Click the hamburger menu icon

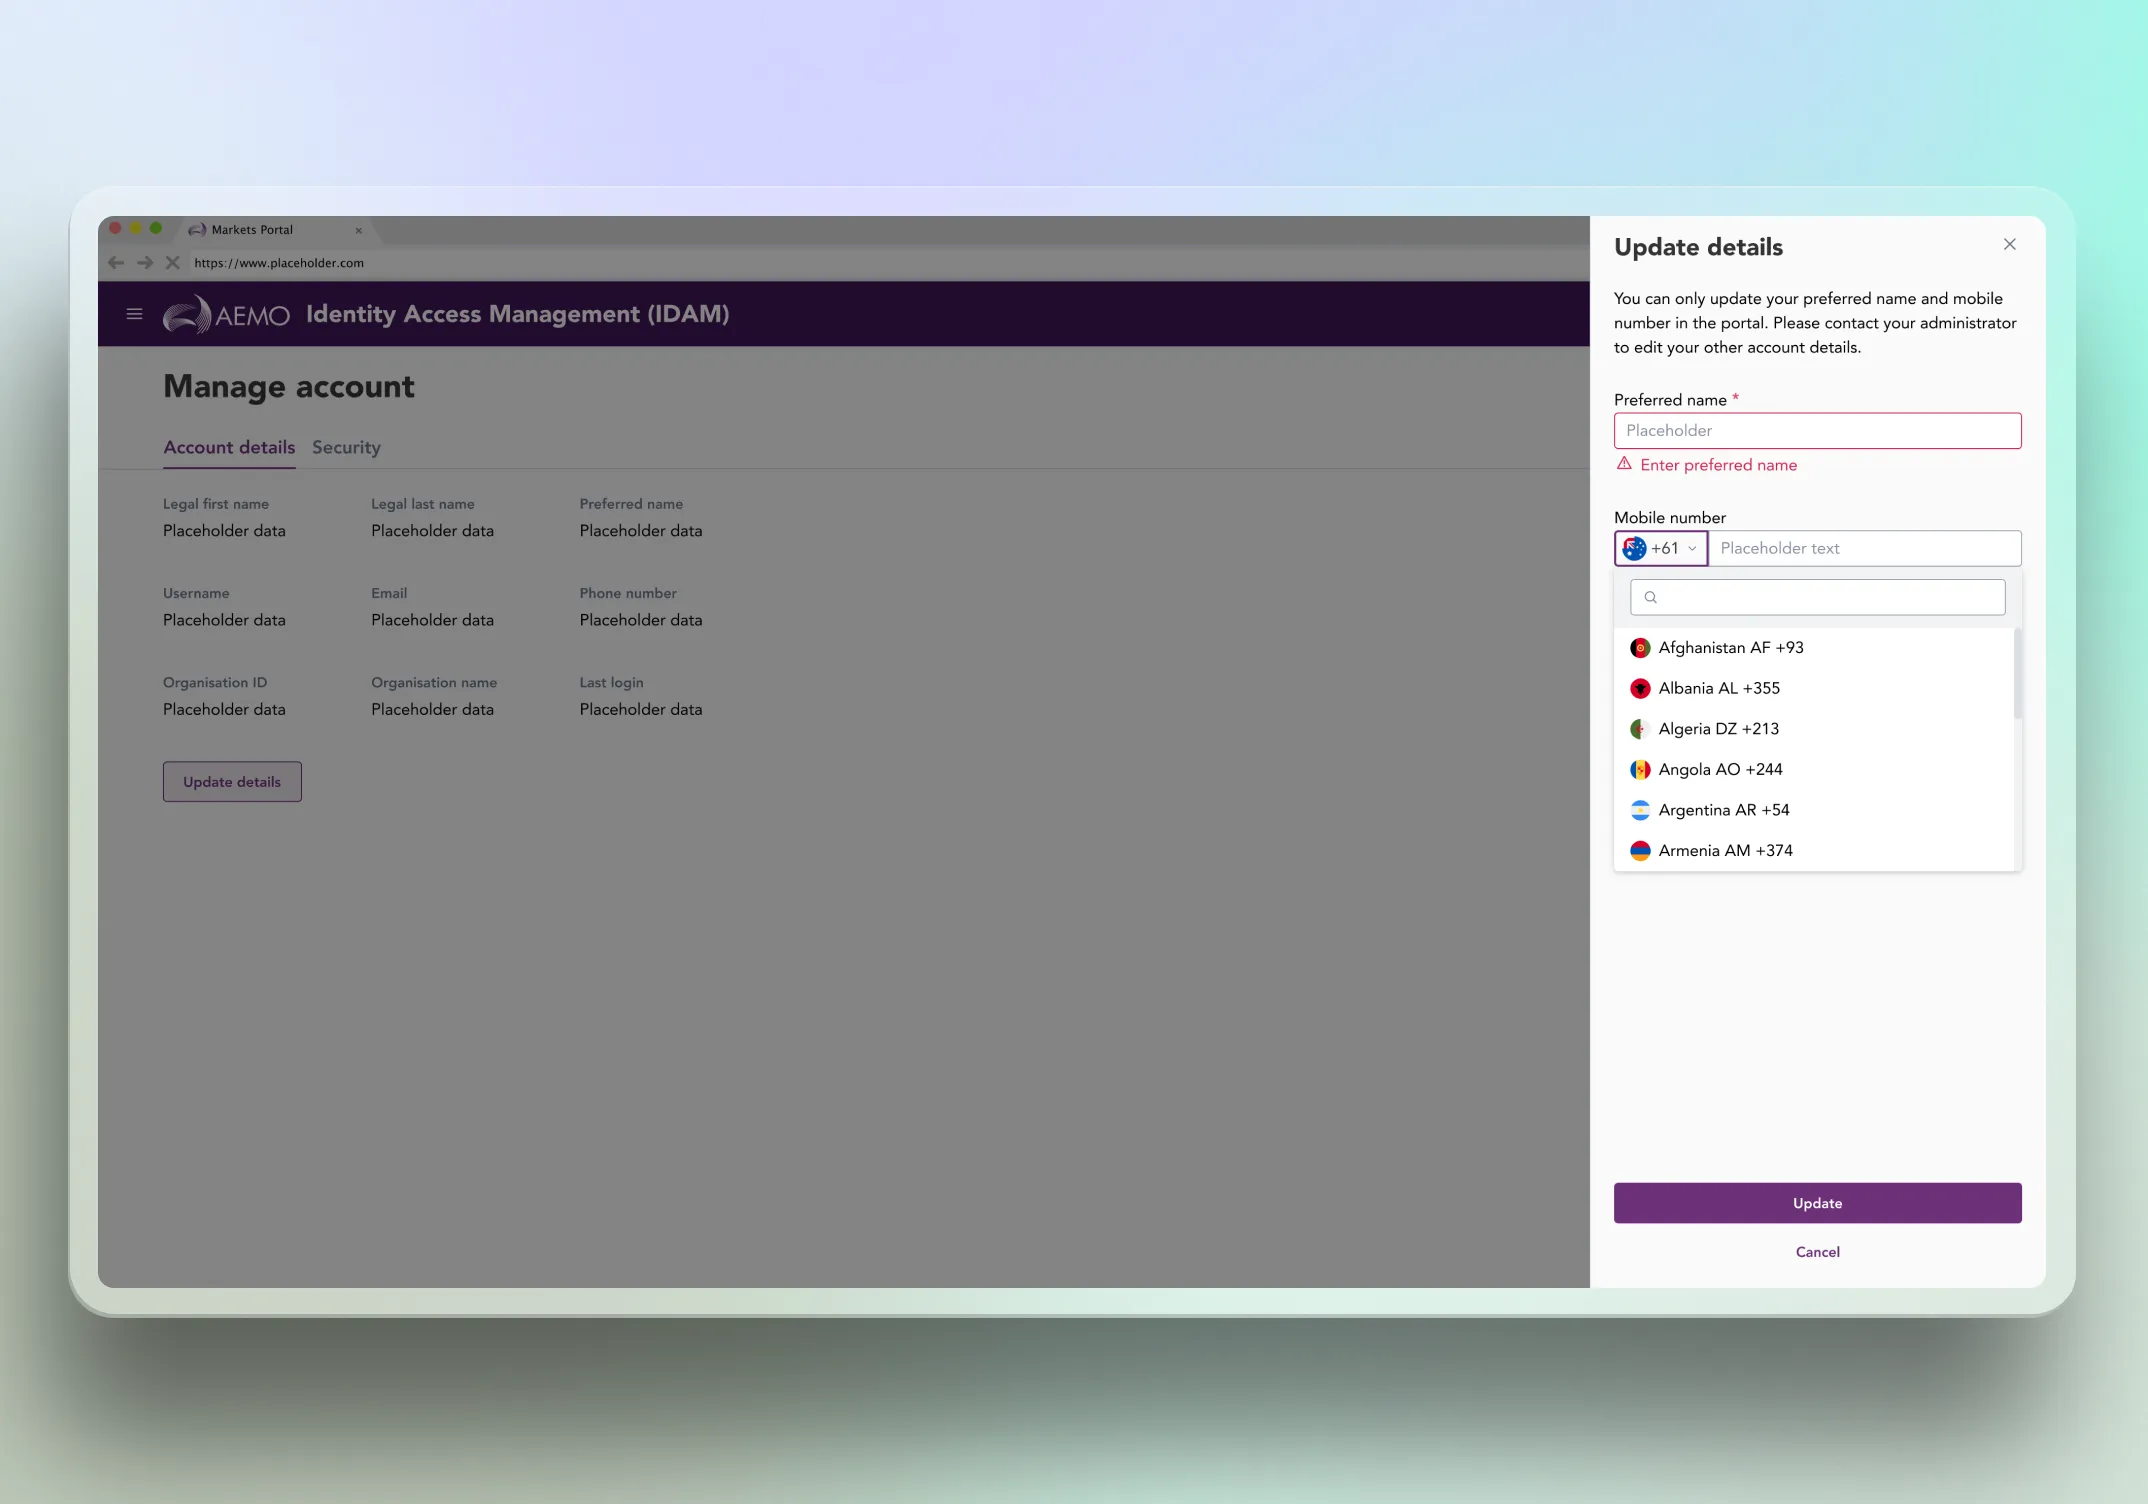134,314
